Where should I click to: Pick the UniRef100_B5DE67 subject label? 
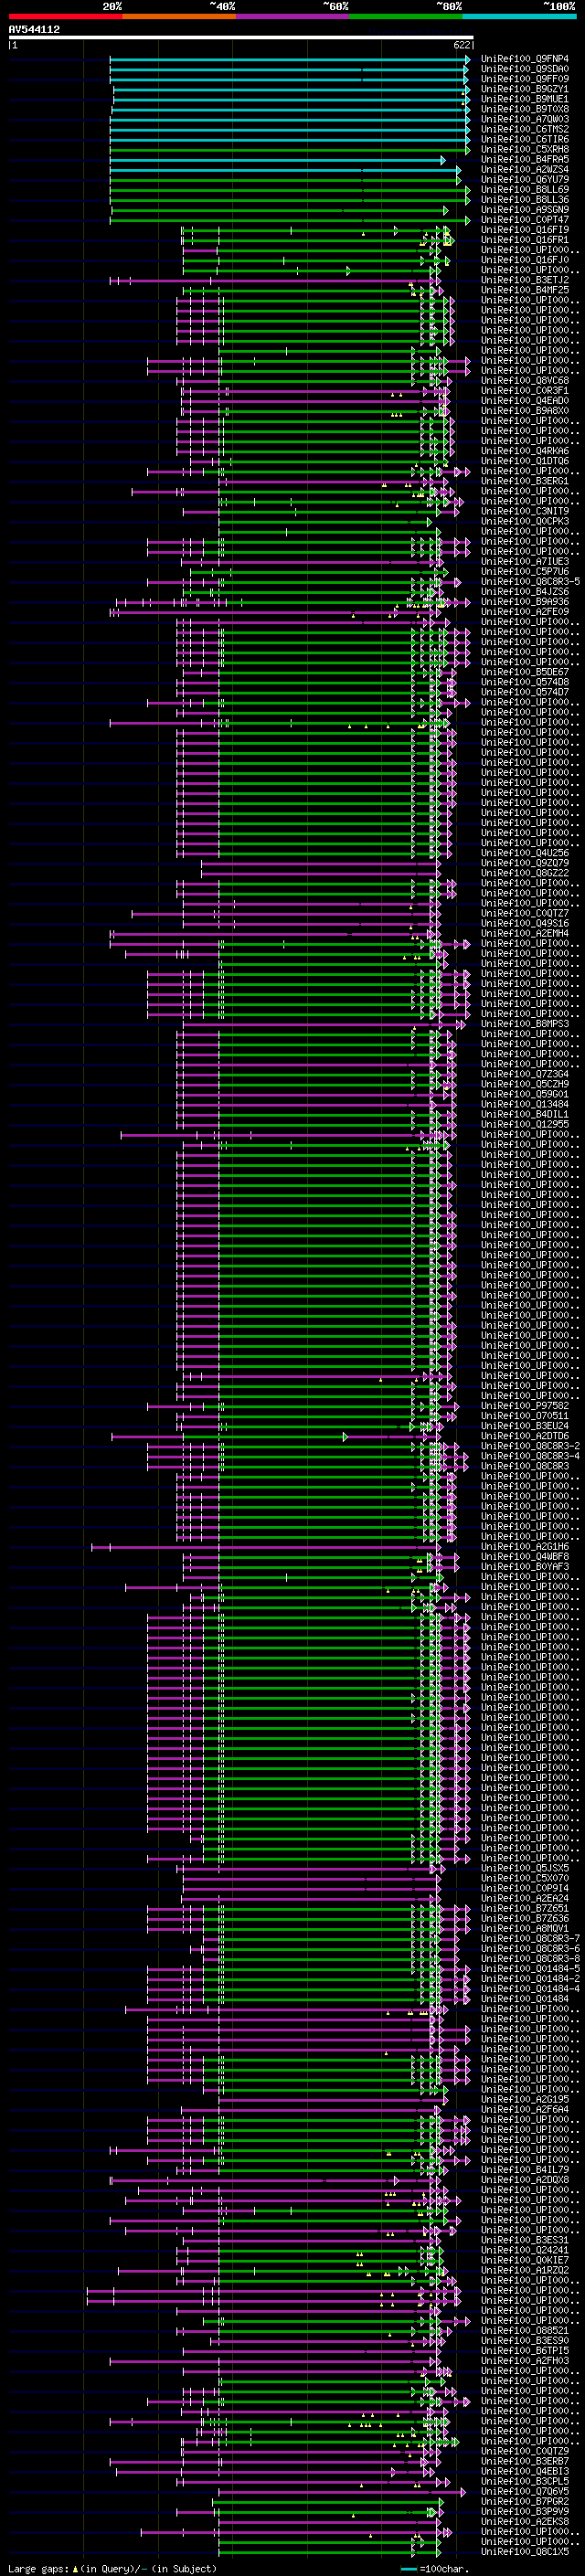(525, 672)
